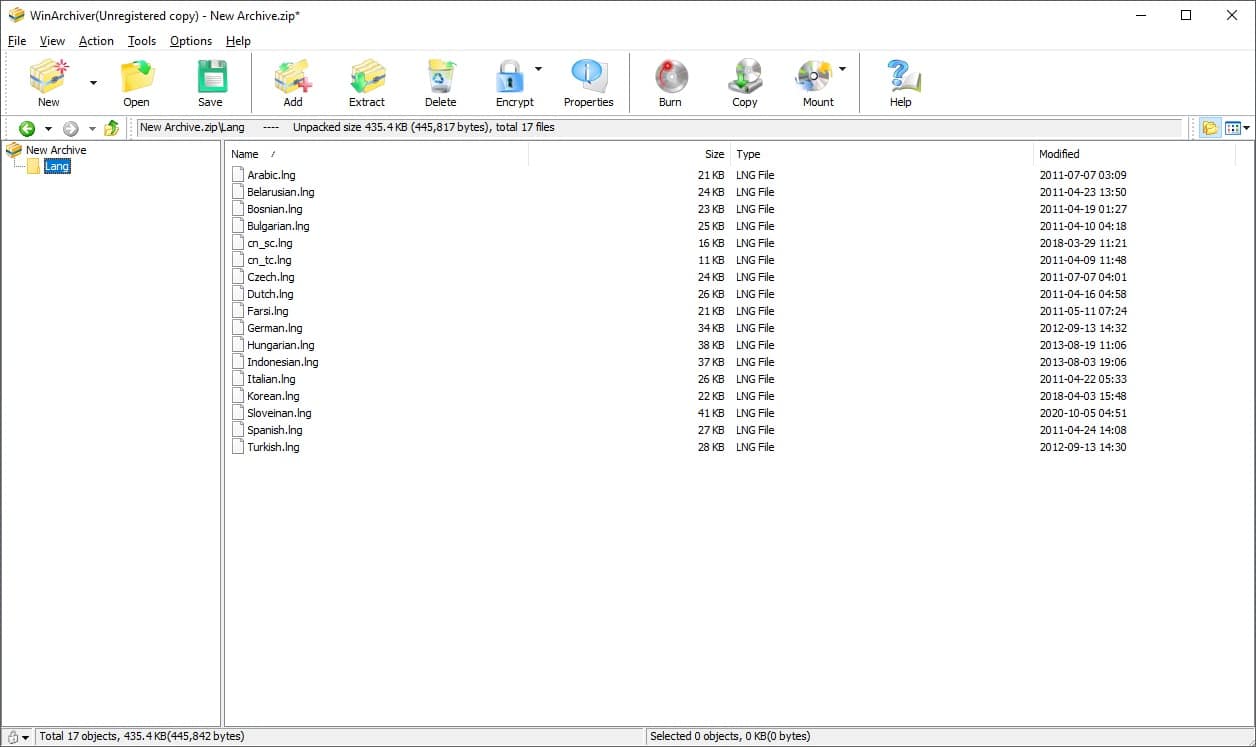Select the Farsi.lng file
1256x747 pixels.
(267, 311)
